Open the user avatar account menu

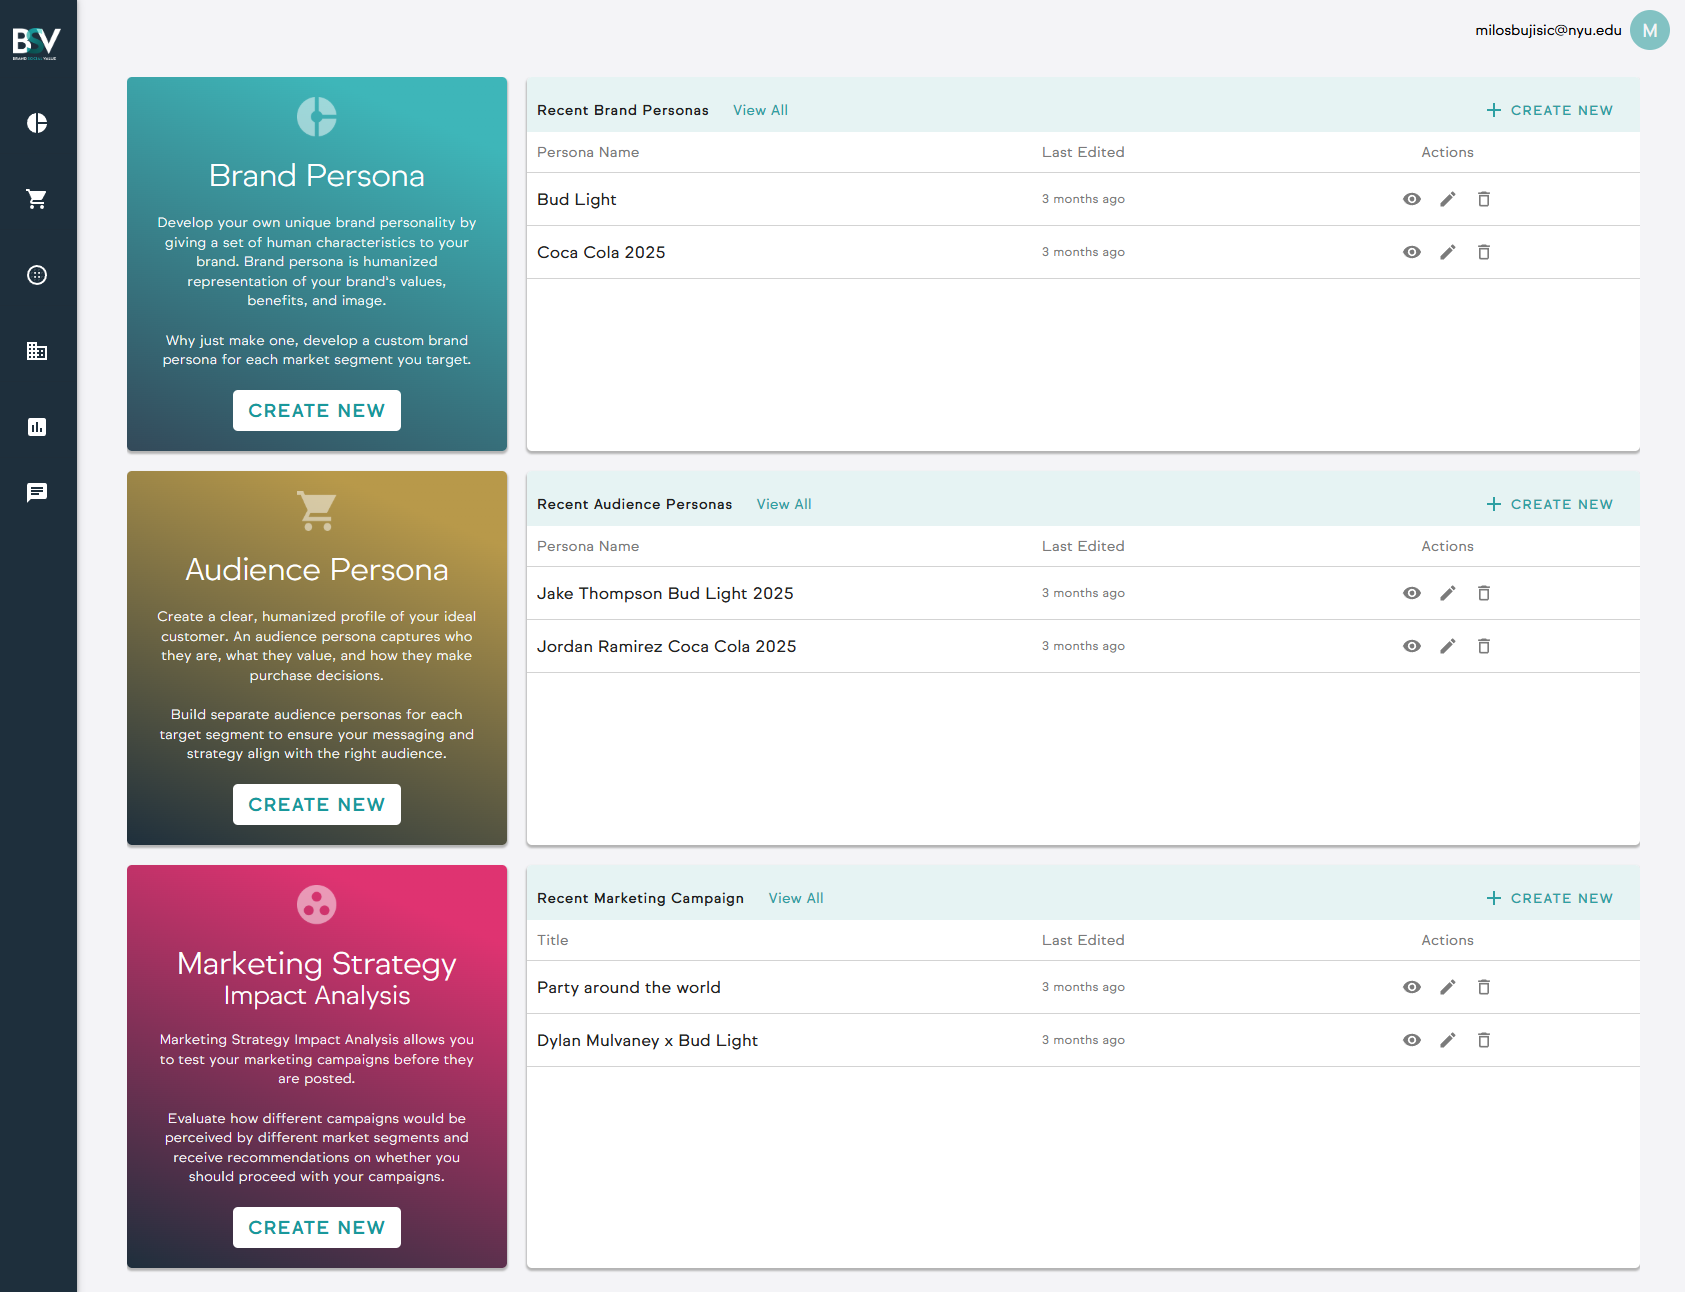[1649, 30]
